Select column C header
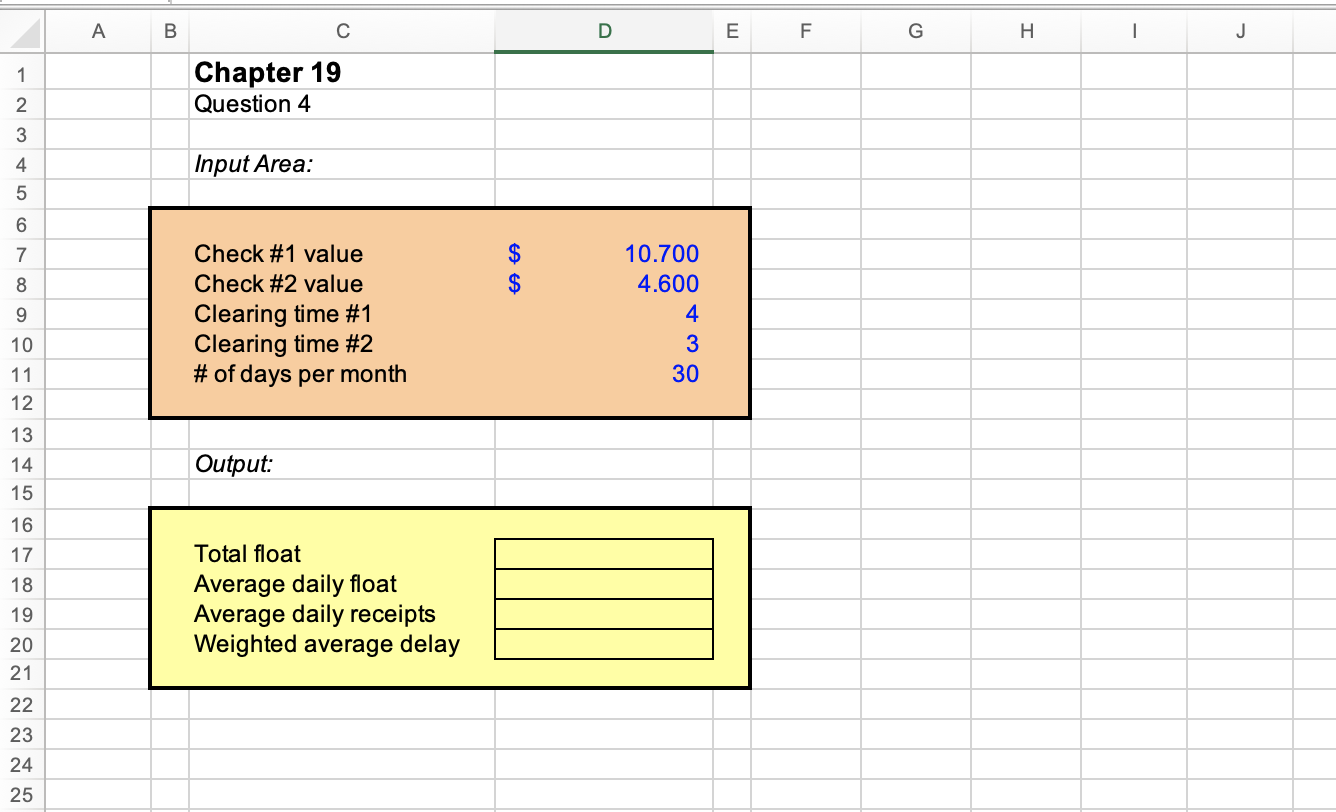1336x812 pixels. 342,32
